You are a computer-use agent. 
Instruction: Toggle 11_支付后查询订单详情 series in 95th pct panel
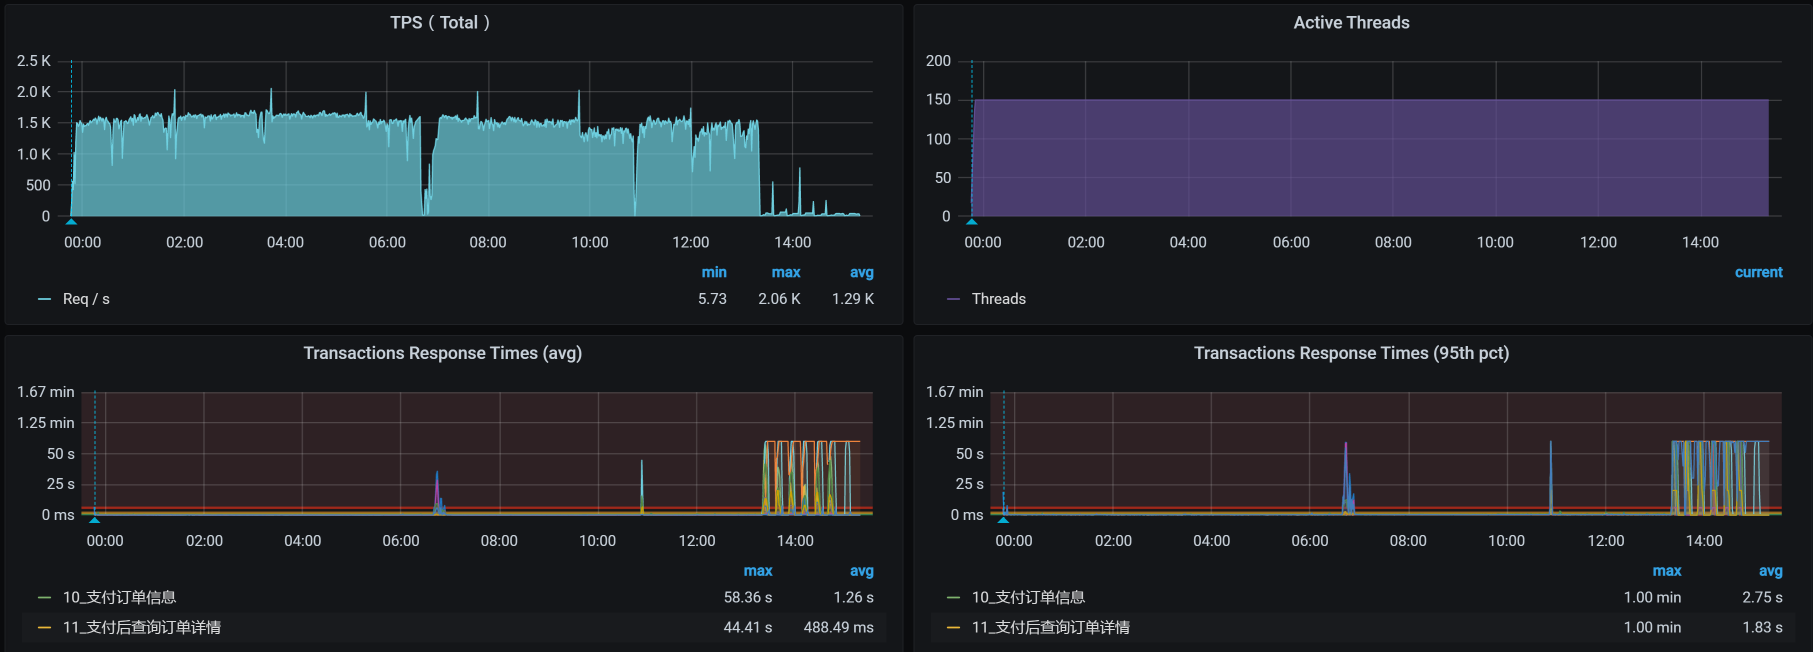1050,627
